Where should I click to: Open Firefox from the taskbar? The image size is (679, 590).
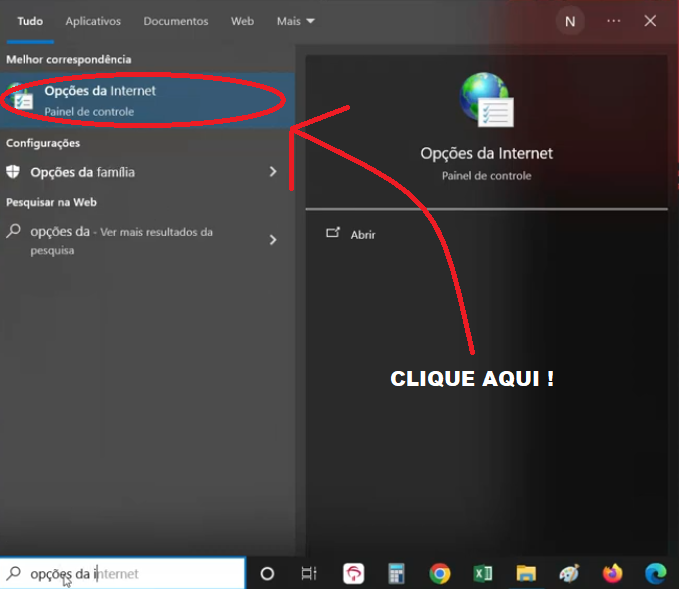click(x=612, y=574)
